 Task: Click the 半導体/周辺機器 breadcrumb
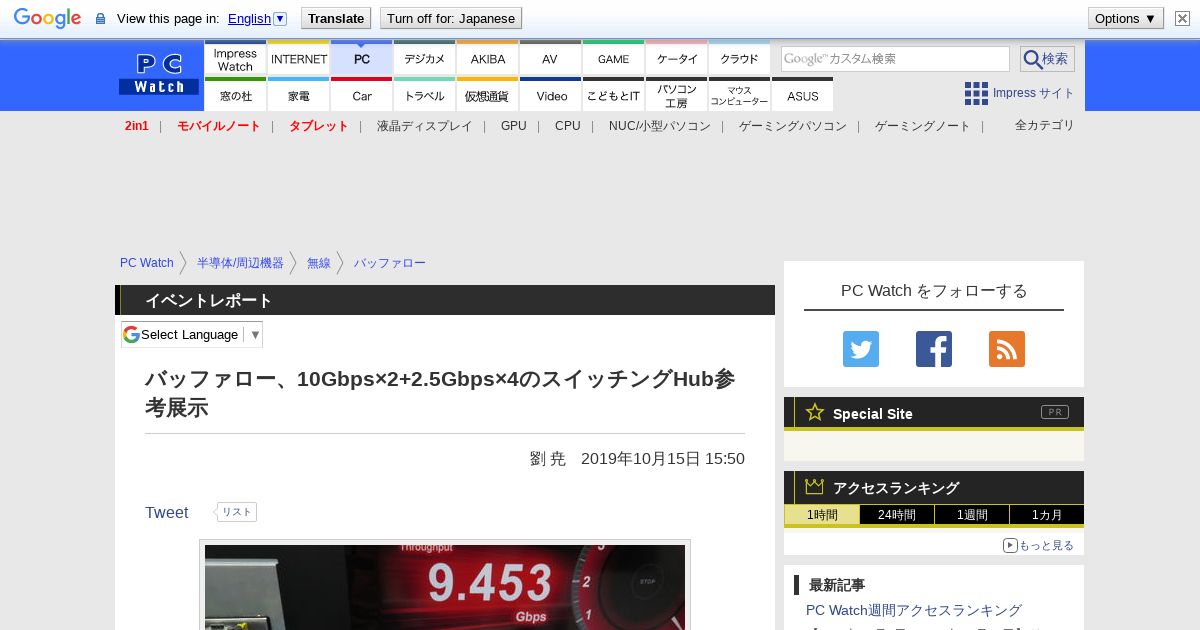click(240, 263)
